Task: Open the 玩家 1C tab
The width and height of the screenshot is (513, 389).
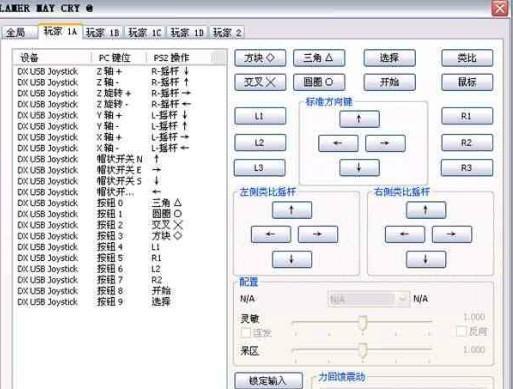Action: [145, 33]
